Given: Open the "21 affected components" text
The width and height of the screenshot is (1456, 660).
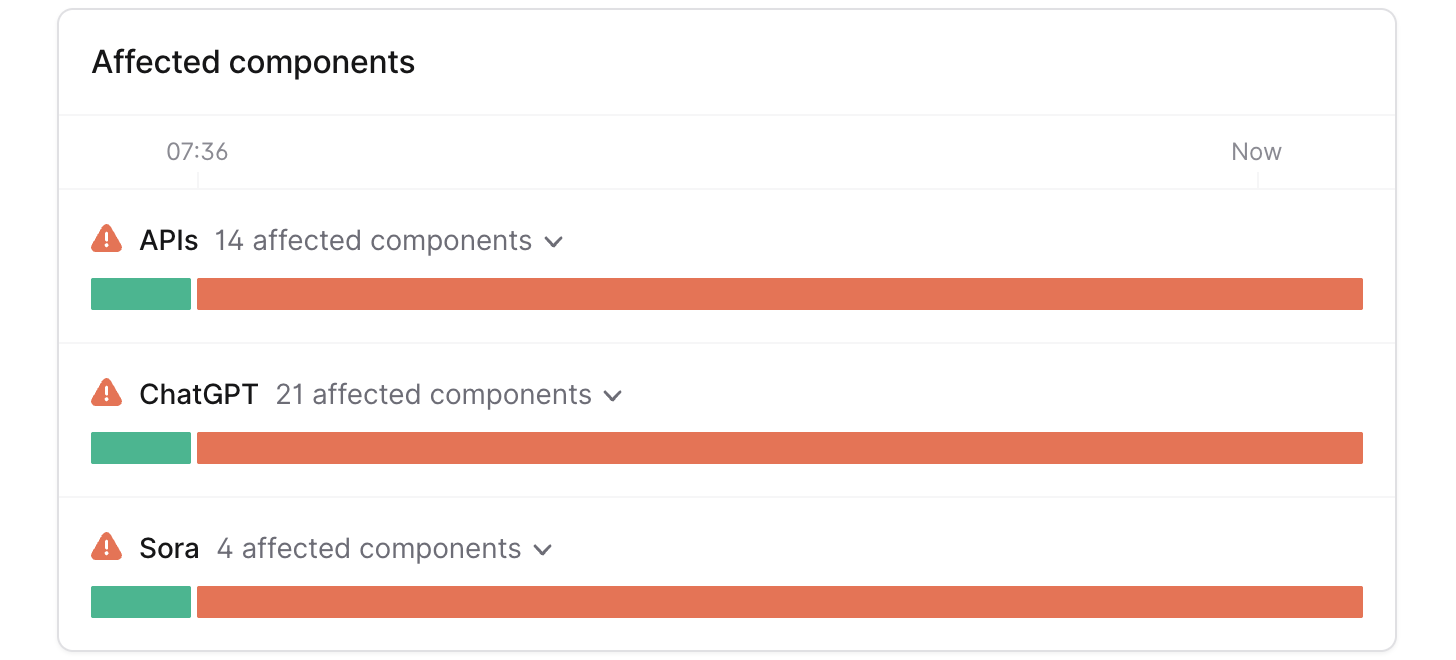Looking at the screenshot, I should 433,395.
